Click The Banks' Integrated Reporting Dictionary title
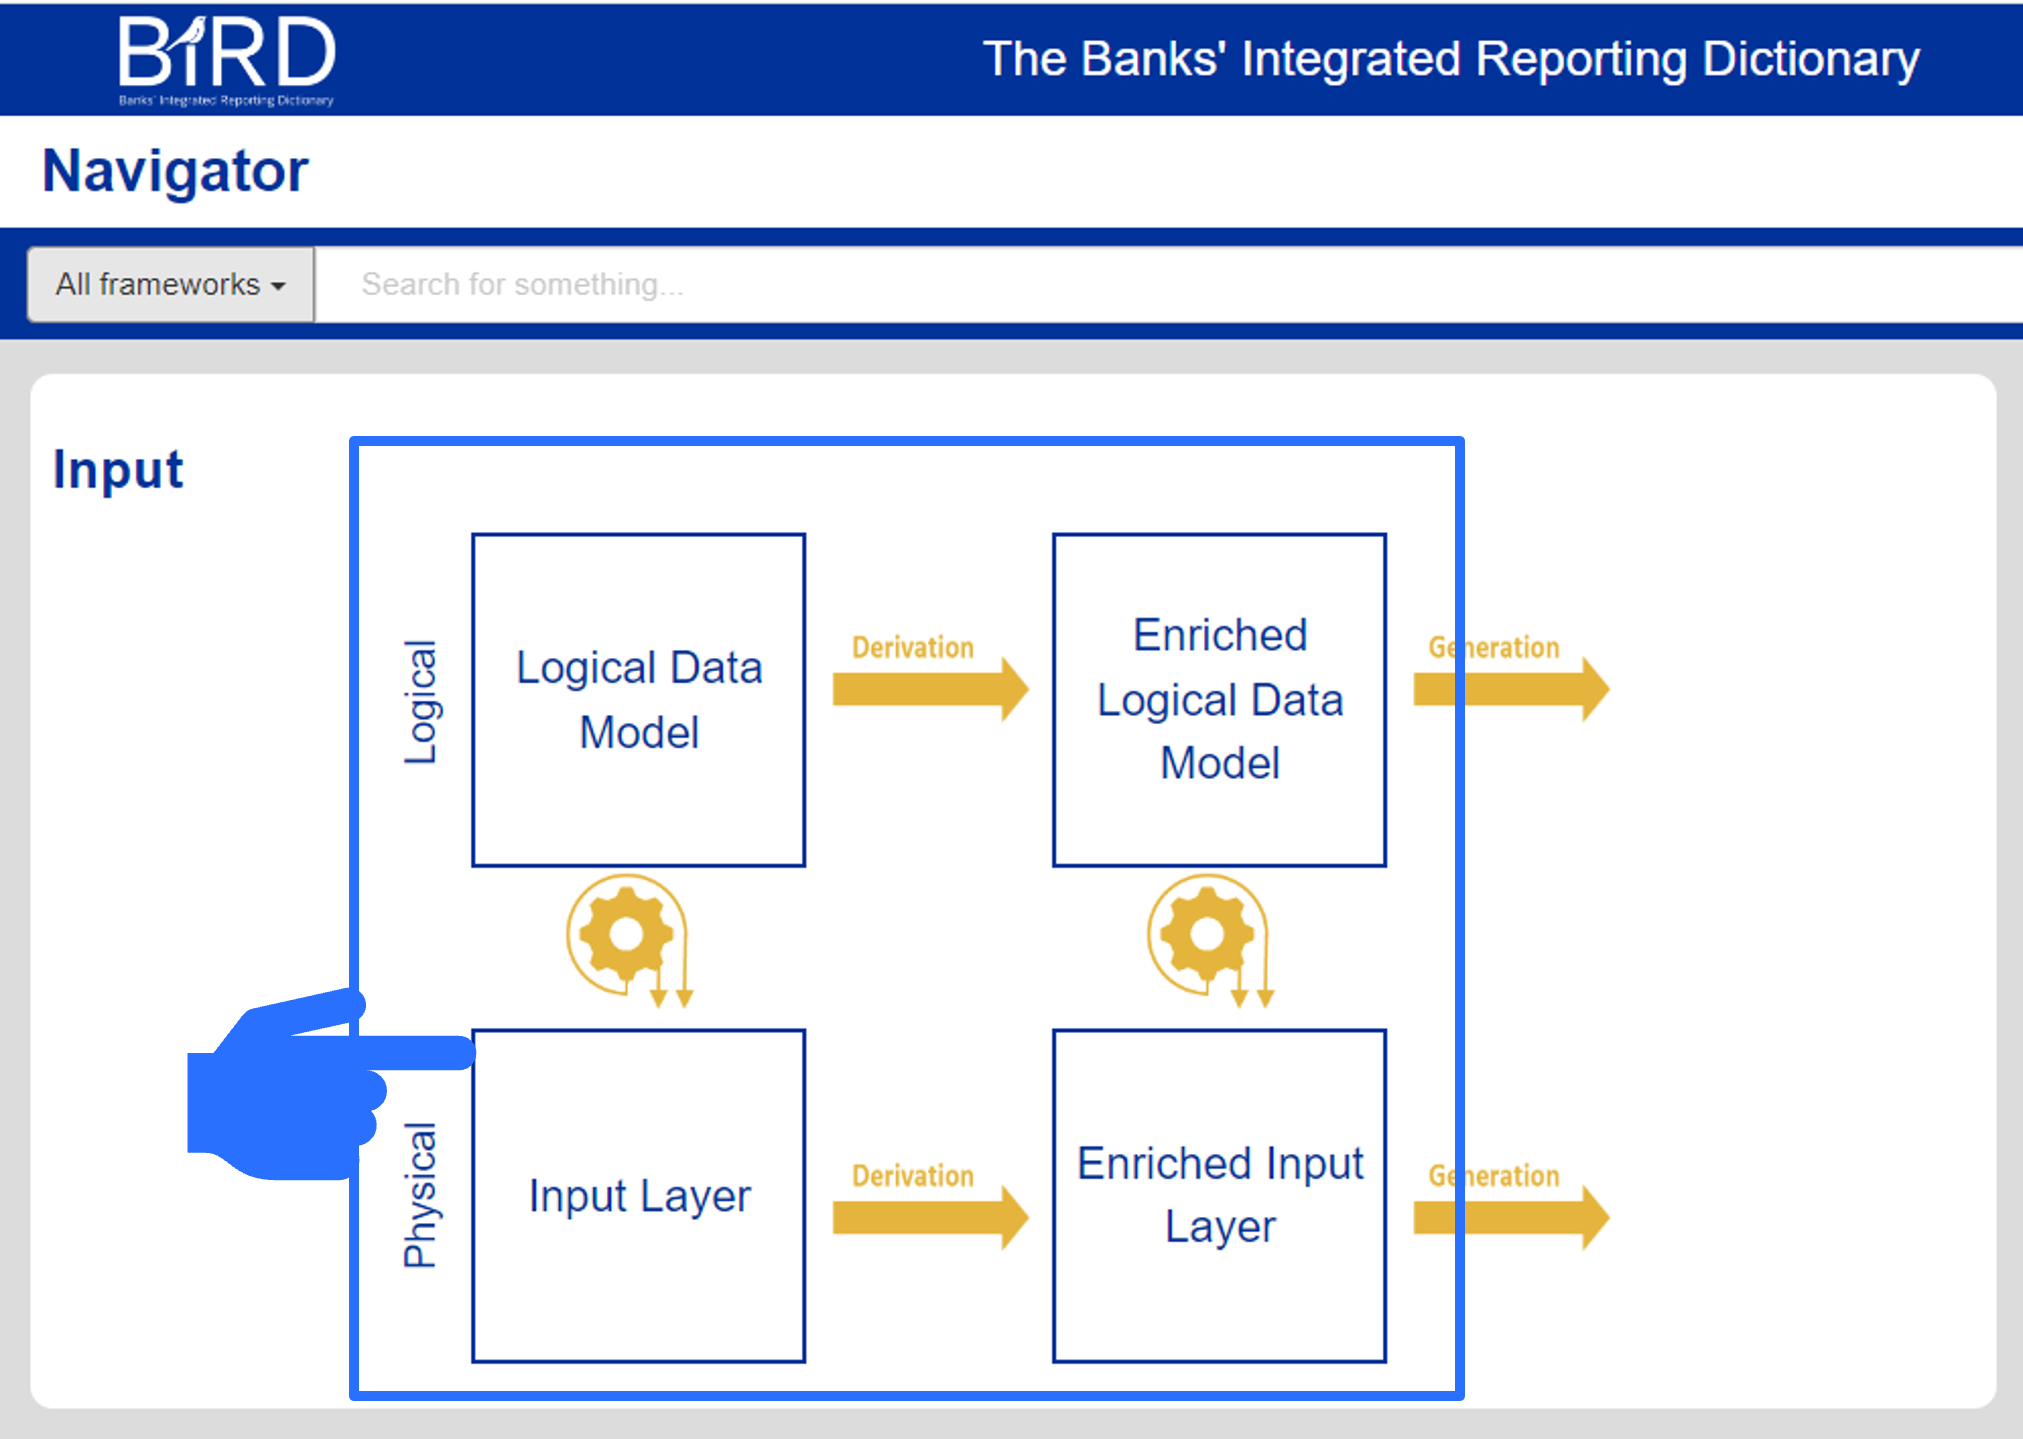This screenshot has width=2023, height=1439. click(x=1450, y=58)
